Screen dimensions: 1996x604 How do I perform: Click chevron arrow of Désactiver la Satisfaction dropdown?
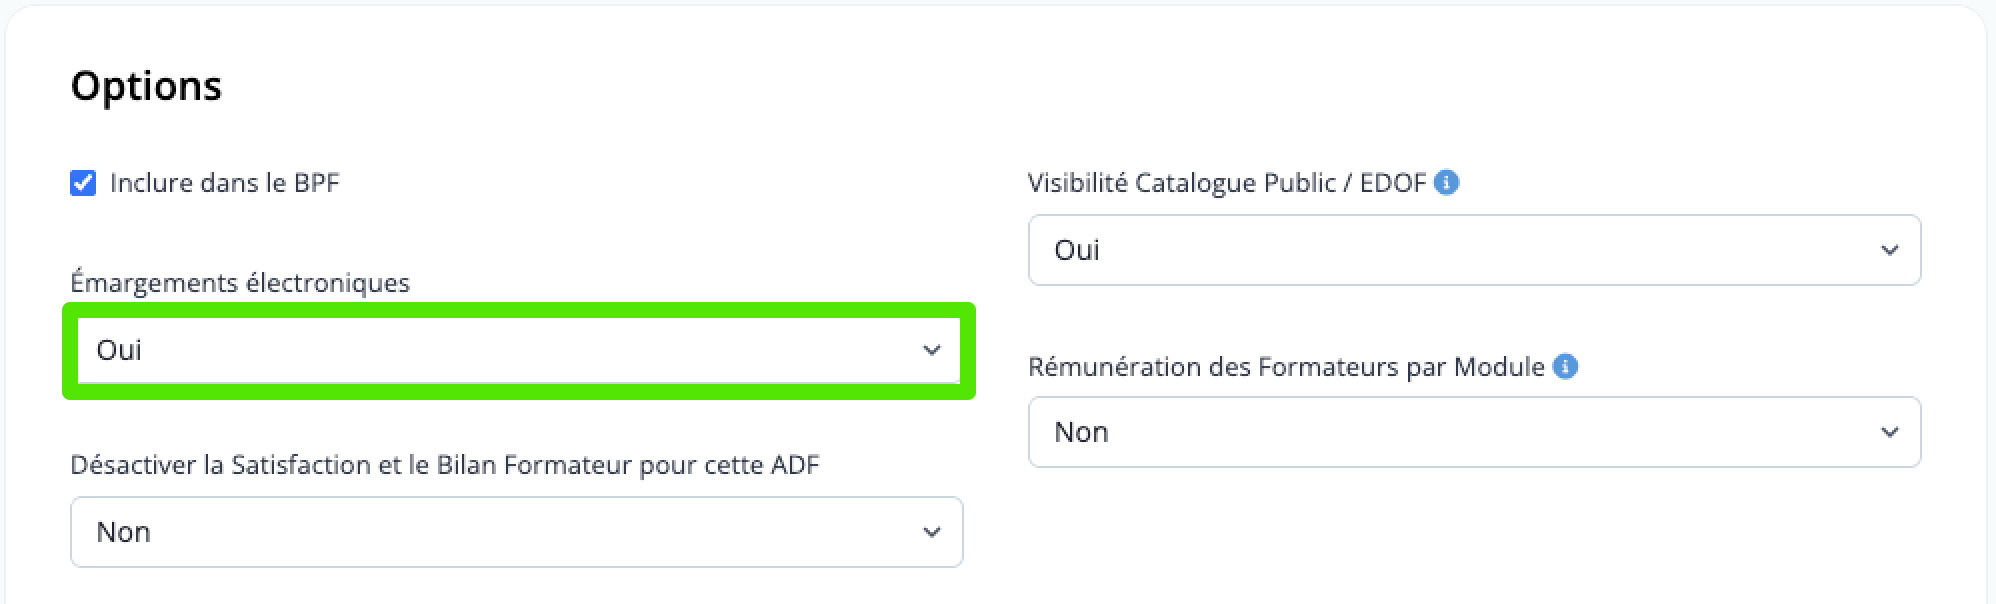(x=931, y=532)
